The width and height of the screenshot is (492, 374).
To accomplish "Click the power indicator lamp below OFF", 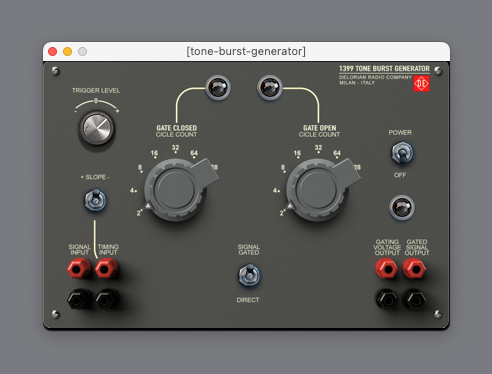I will pyautogui.click(x=402, y=207).
